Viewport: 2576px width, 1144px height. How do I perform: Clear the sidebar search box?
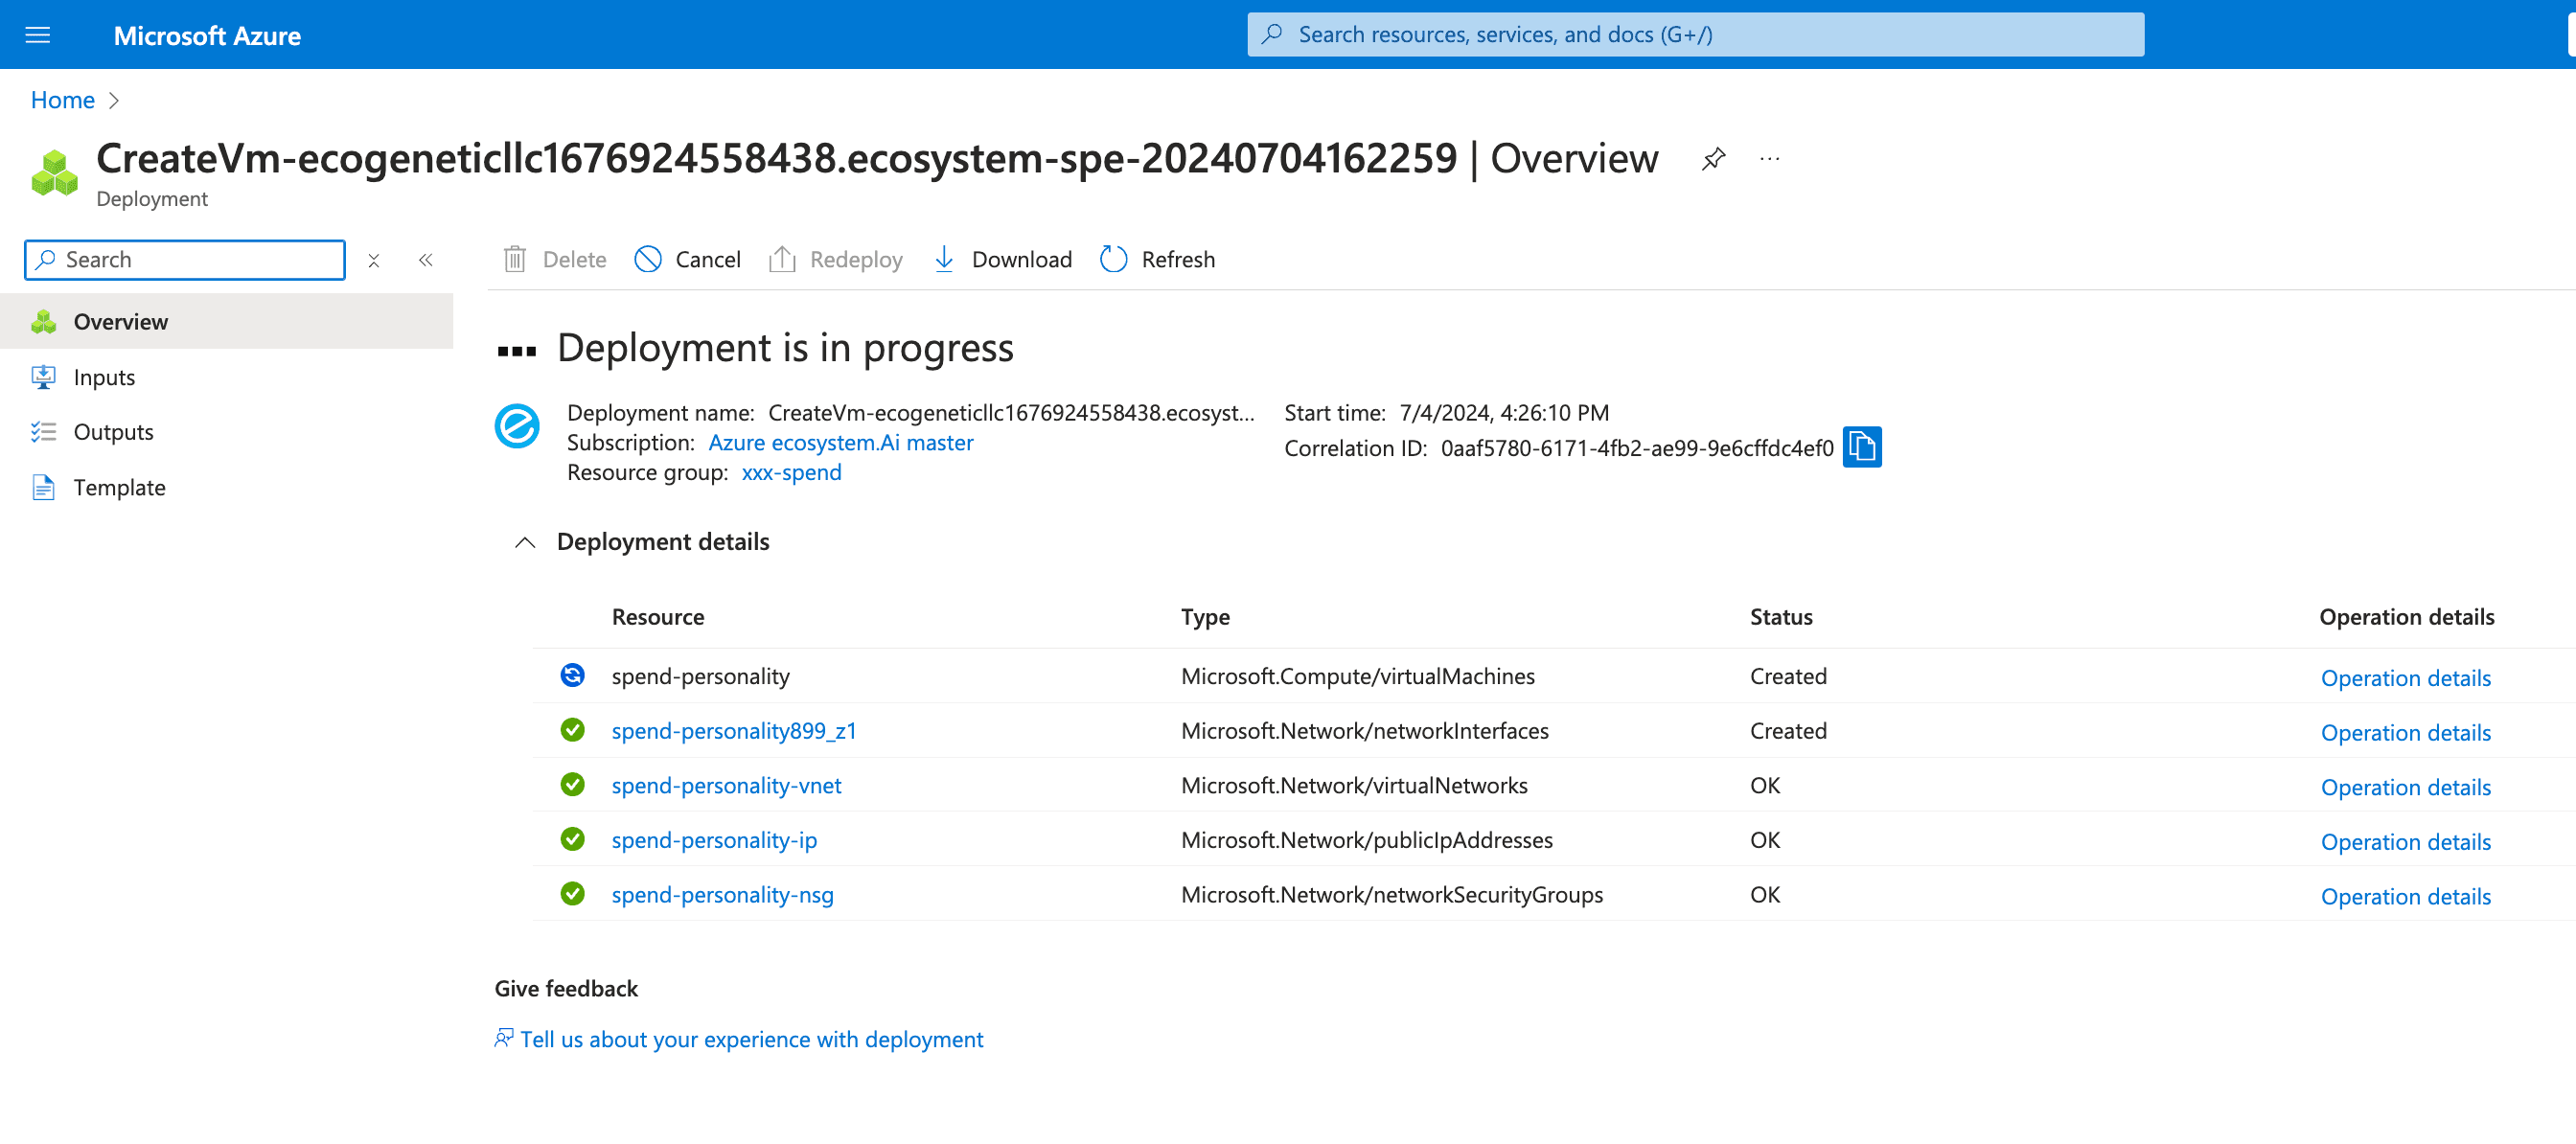click(373, 260)
